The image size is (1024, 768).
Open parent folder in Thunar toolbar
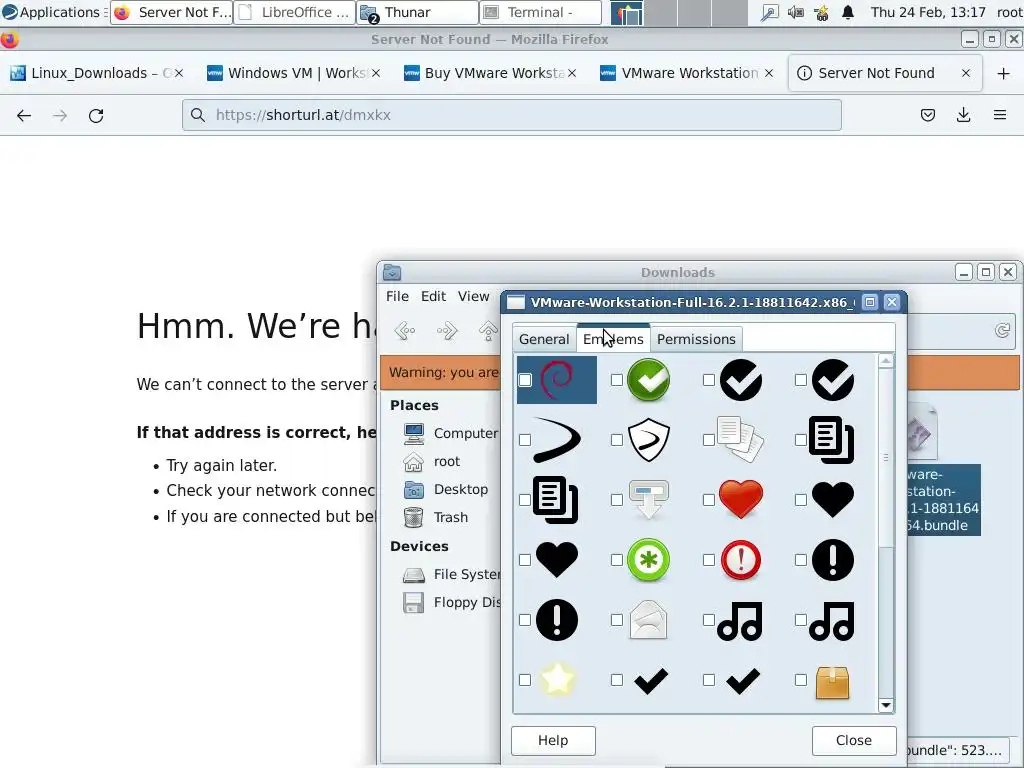click(x=488, y=330)
